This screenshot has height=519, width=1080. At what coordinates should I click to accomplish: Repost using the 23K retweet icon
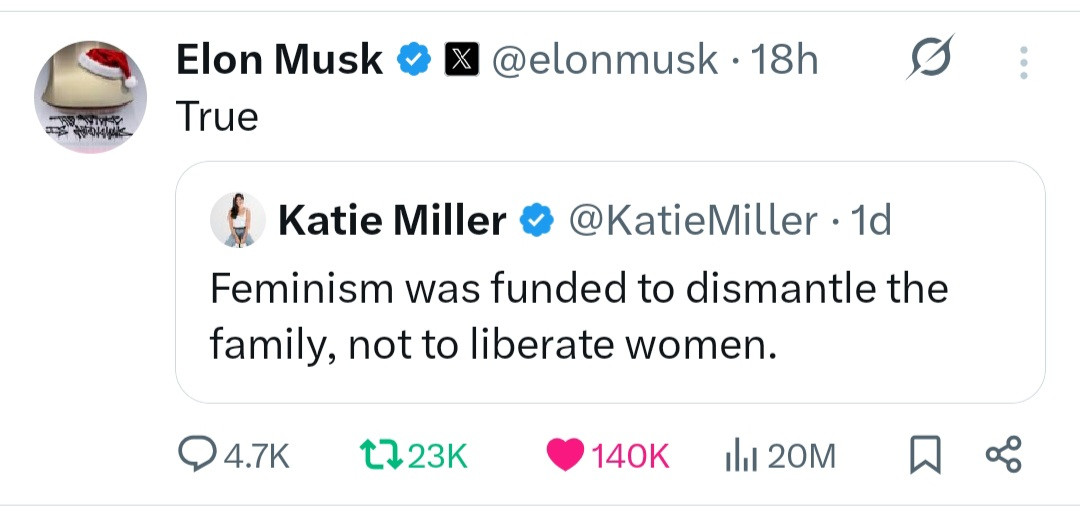coord(380,456)
